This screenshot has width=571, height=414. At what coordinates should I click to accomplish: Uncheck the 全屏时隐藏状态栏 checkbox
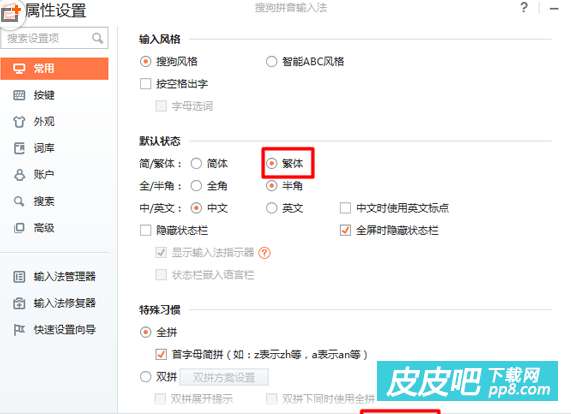[345, 230]
